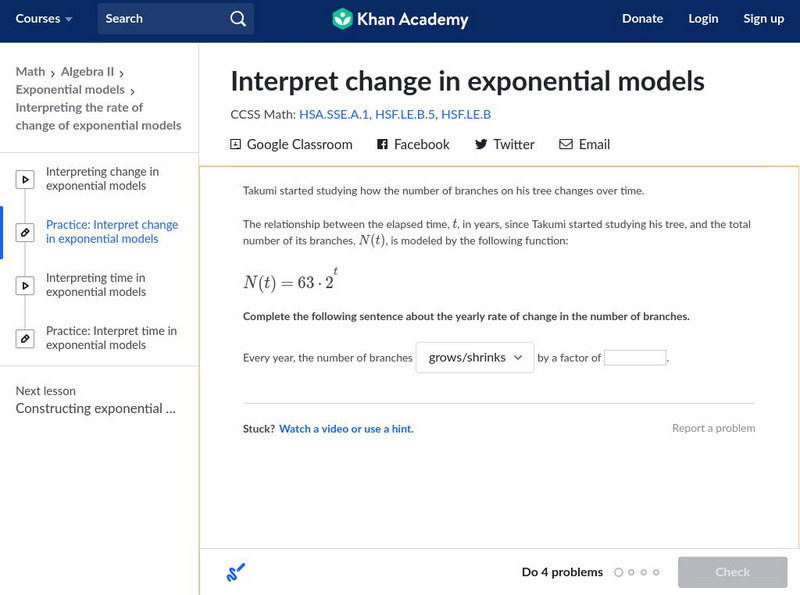The image size is (800, 595).
Task: Click the Check button
Action: pos(732,572)
